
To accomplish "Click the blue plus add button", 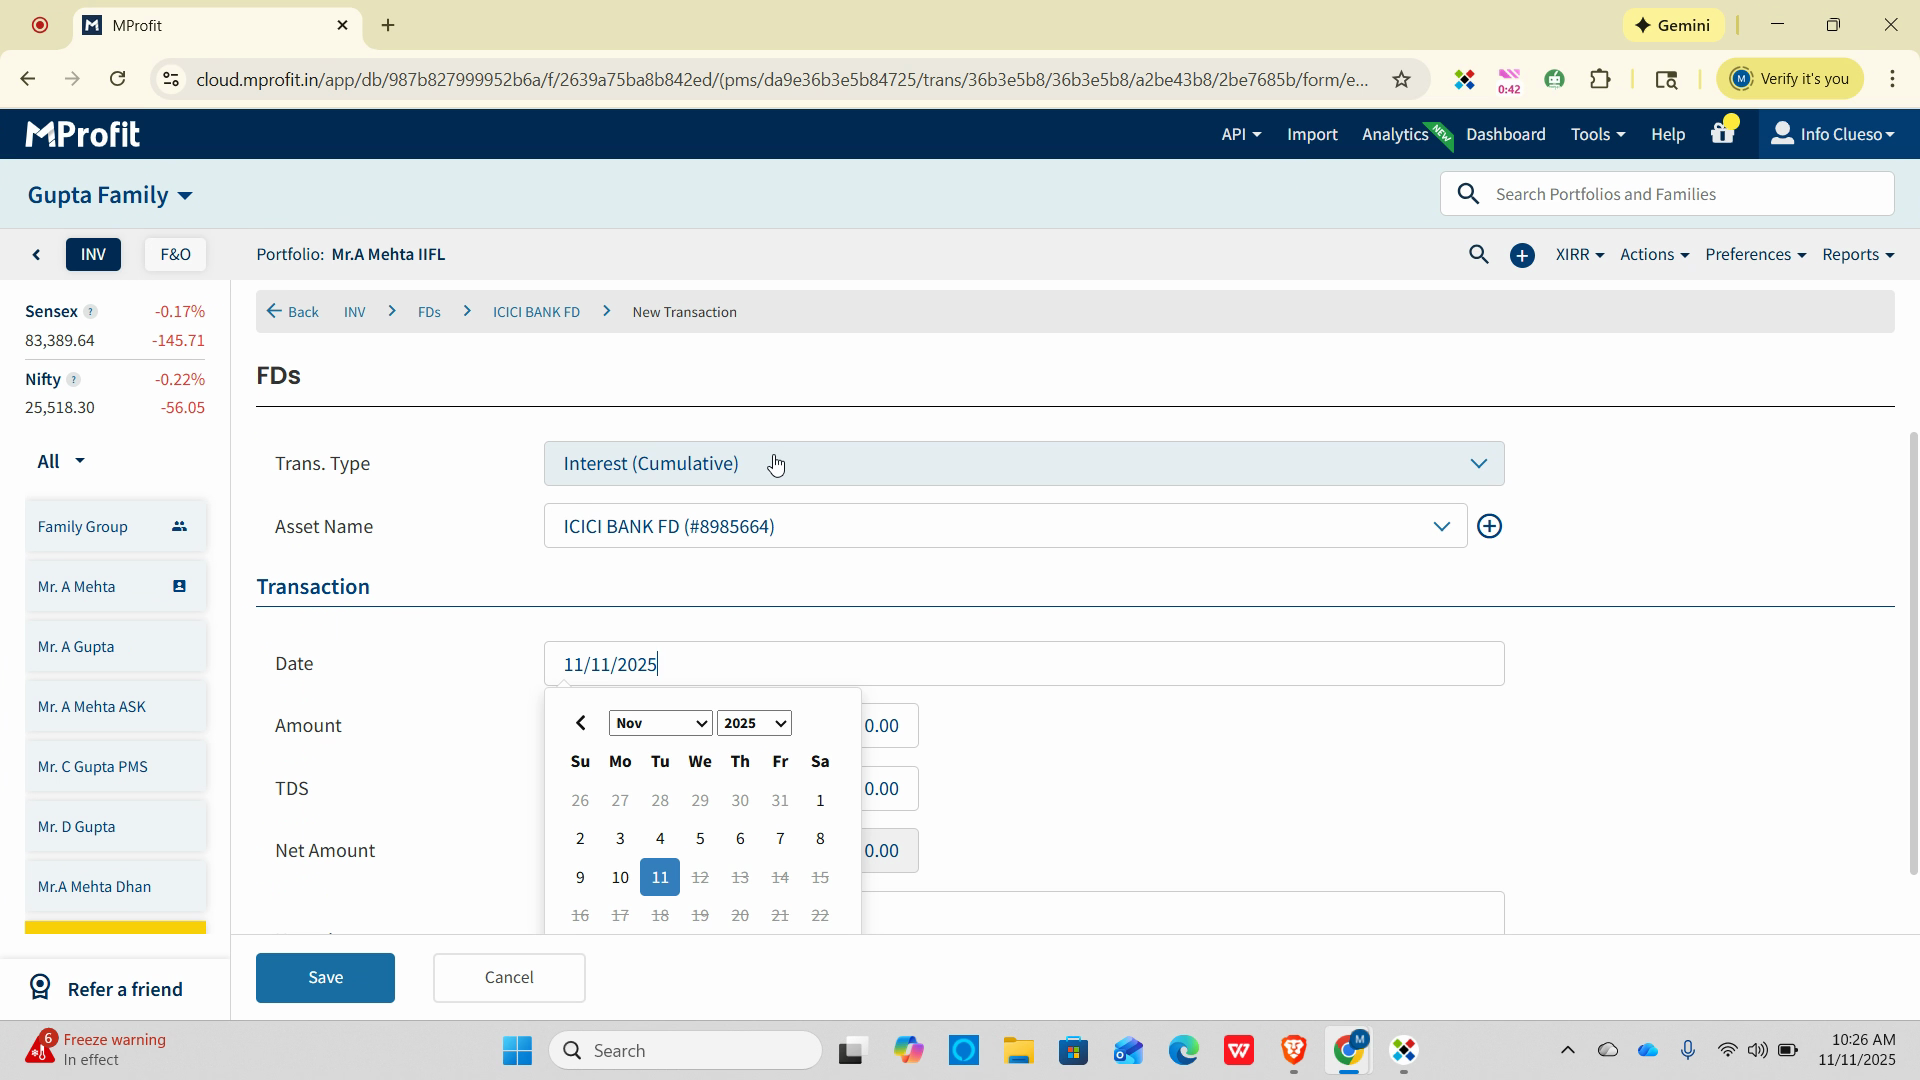I will pyautogui.click(x=1522, y=256).
